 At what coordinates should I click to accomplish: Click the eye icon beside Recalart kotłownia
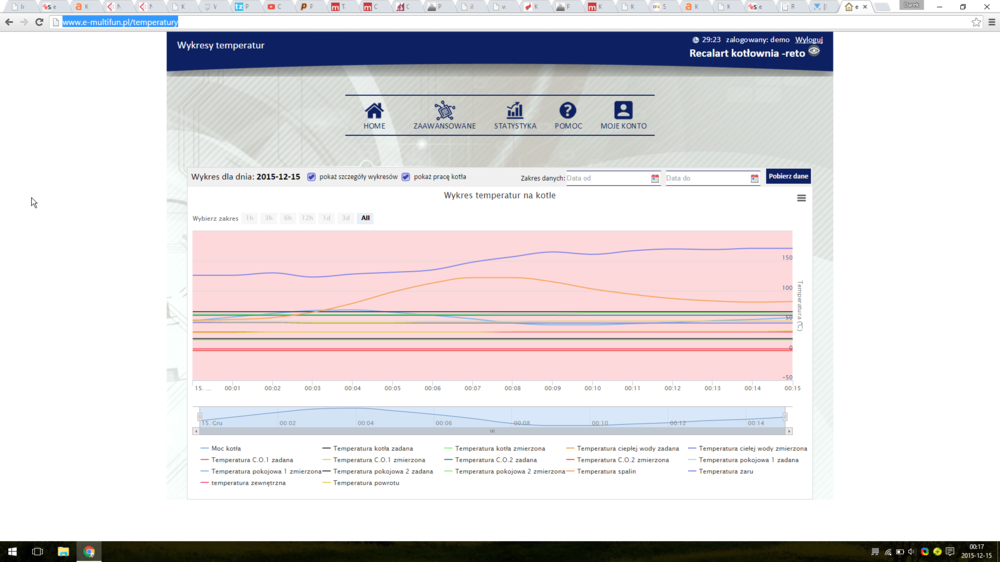814,51
